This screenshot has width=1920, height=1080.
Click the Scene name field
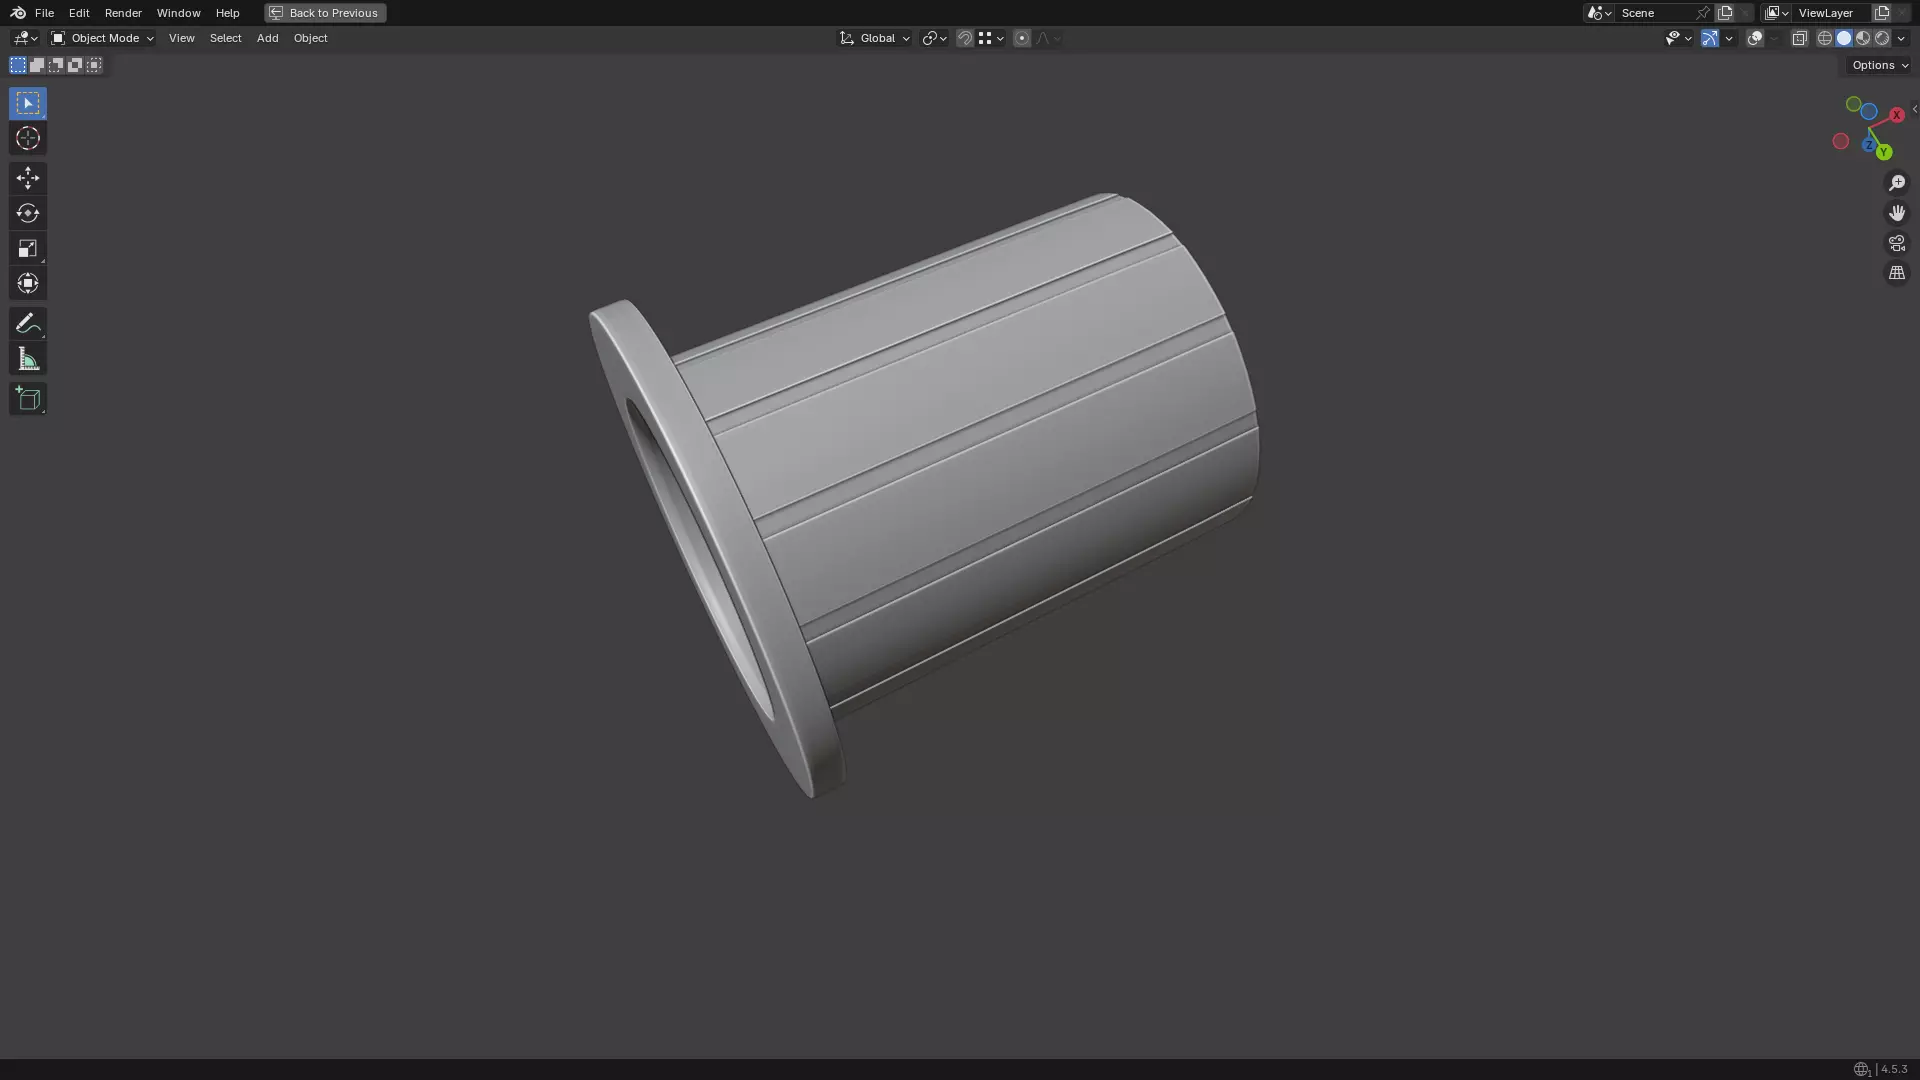1655,13
